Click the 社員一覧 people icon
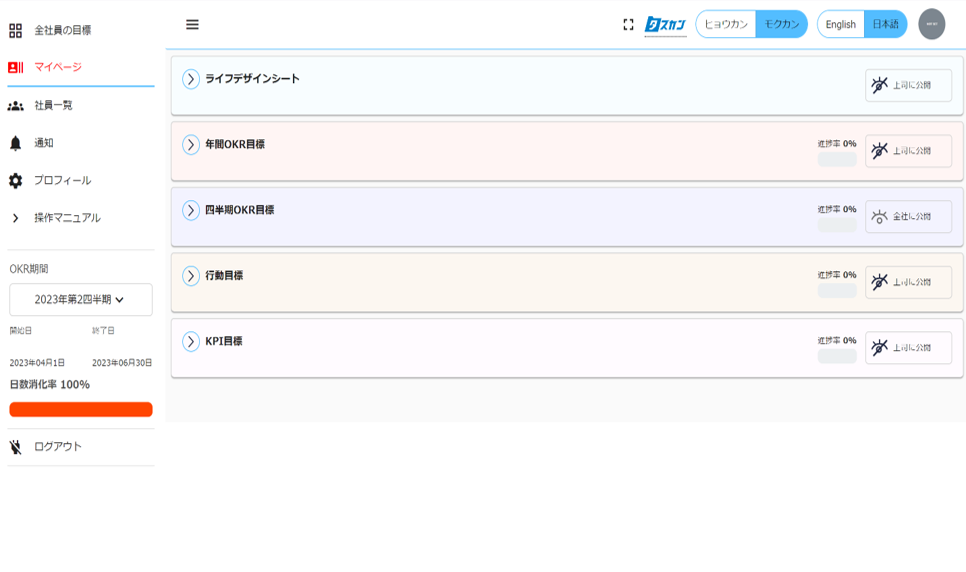 click(x=15, y=105)
